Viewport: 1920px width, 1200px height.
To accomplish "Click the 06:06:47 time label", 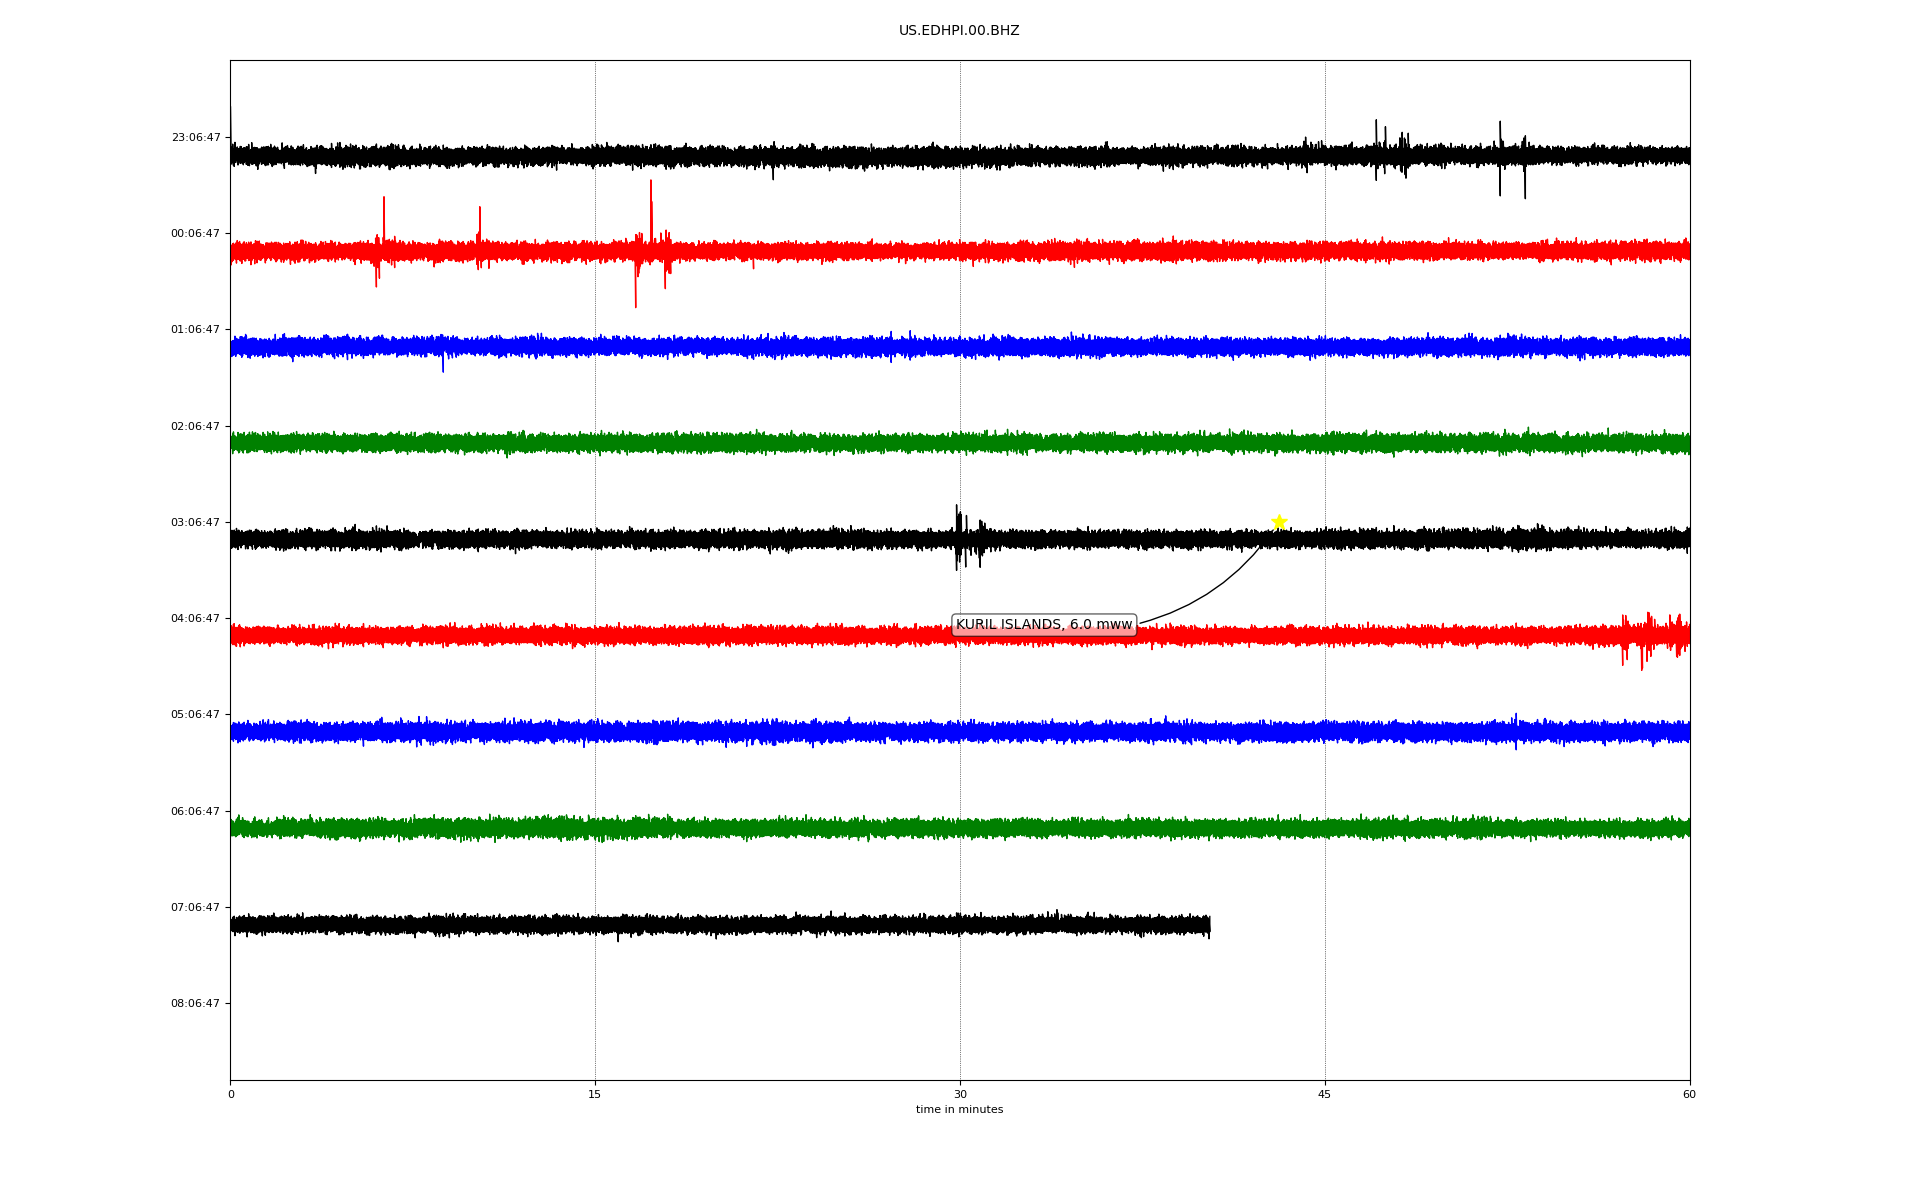I will [x=196, y=812].
